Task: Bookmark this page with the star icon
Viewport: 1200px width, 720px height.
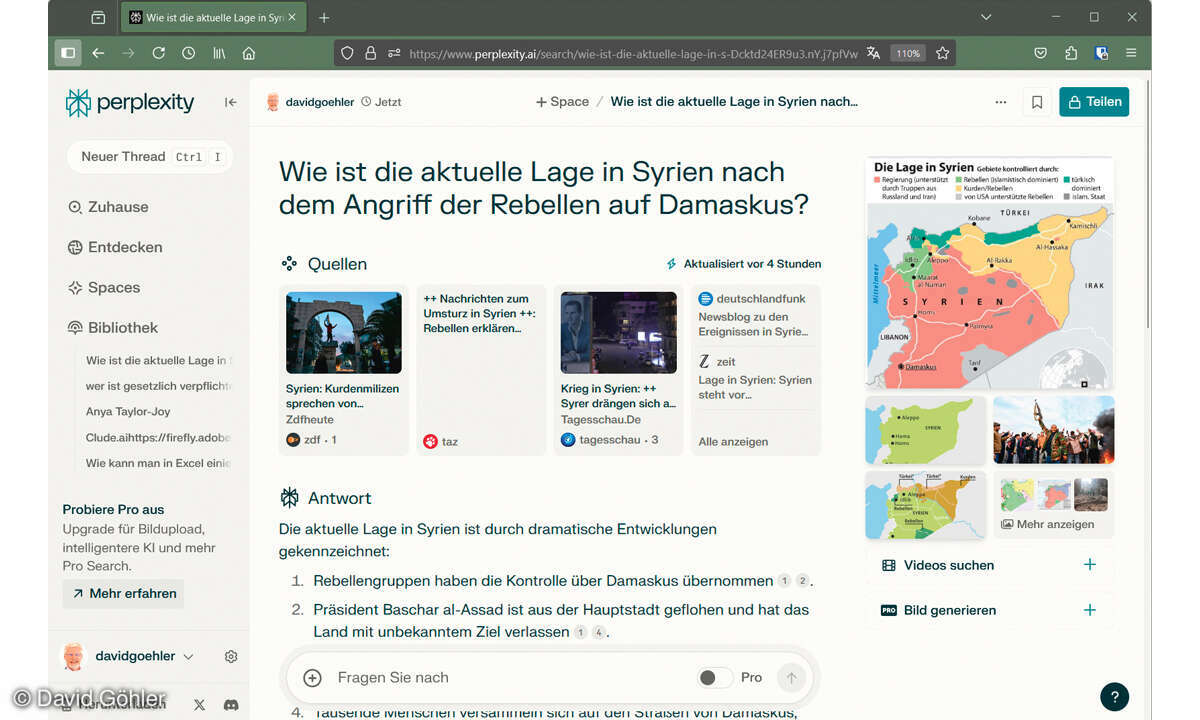Action: (x=942, y=53)
